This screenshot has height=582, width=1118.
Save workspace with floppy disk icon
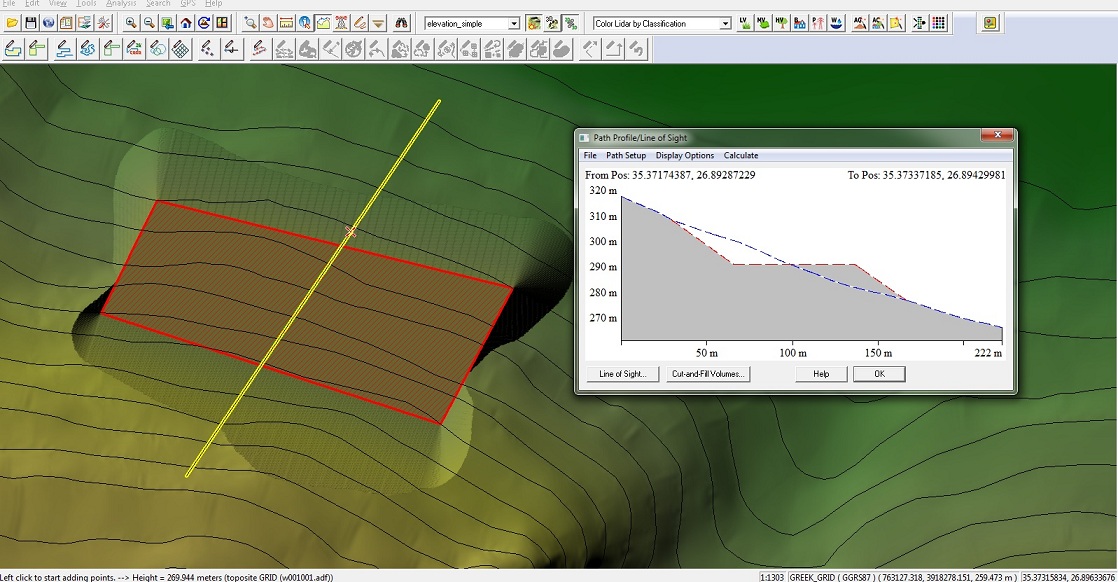point(31,23)
